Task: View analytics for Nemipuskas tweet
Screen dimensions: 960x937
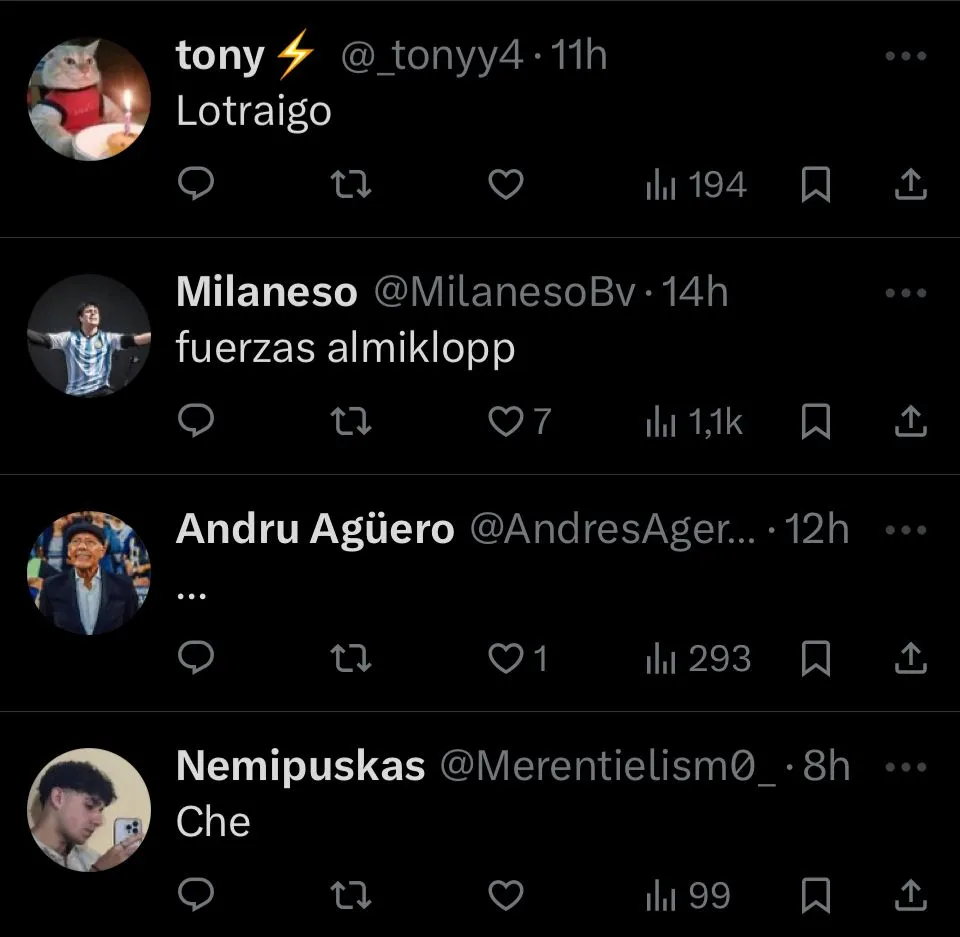Action: (x=688, y=896)
